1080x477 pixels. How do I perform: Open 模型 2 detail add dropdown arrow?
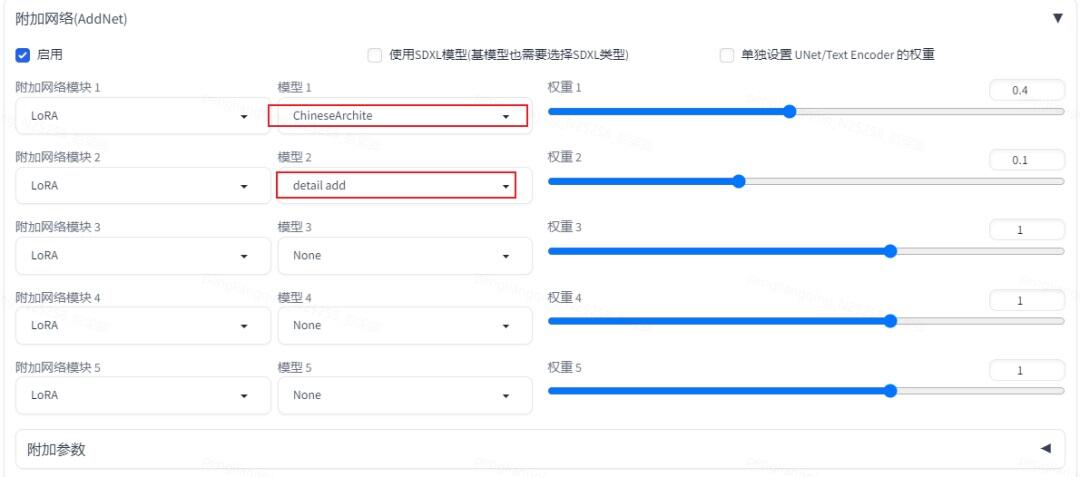pos(506,186)
